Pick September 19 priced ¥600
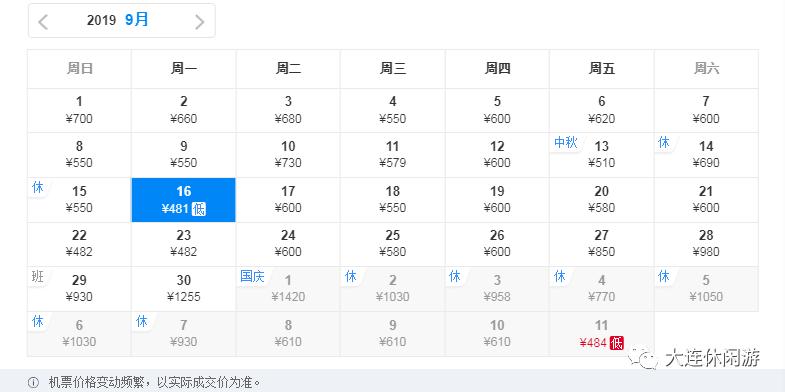 coord(497,200)
